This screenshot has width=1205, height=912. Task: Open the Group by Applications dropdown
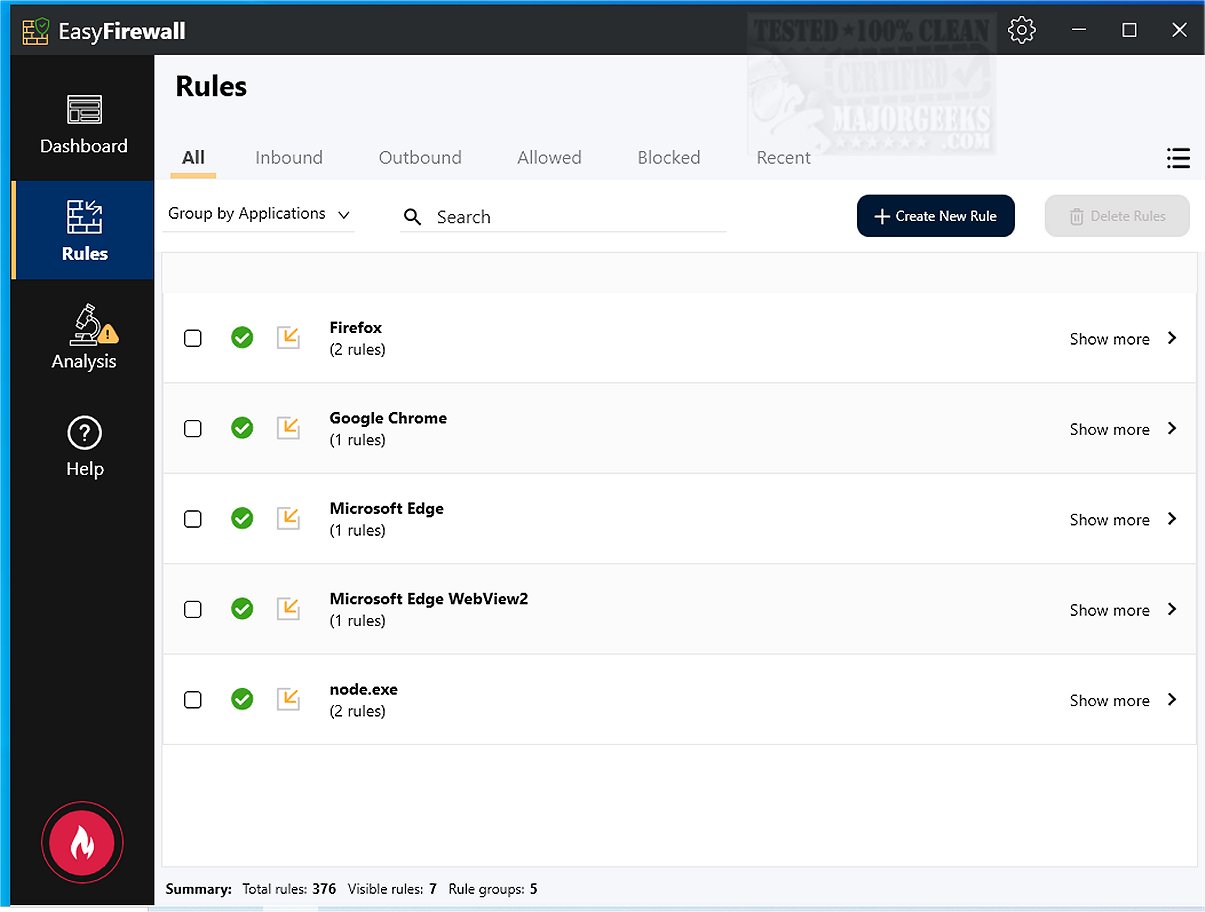pos(259,214)
